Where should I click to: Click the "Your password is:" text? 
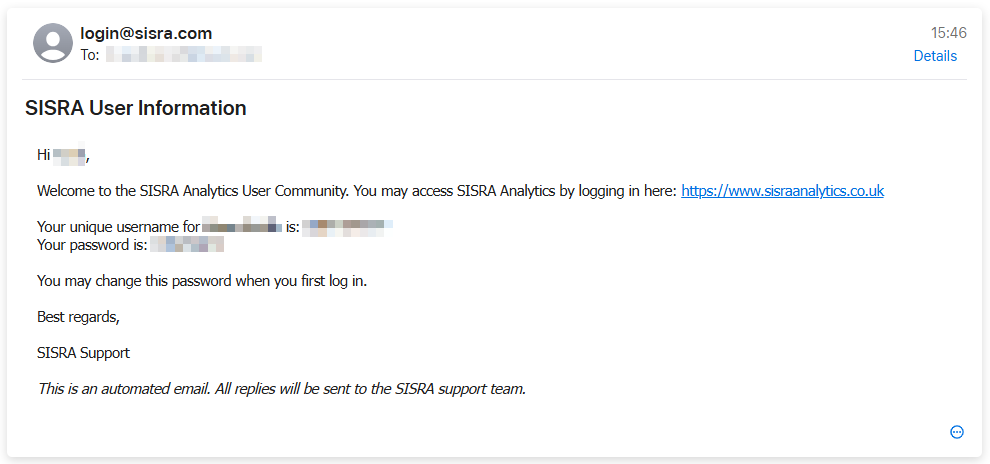tap(92, 244)
